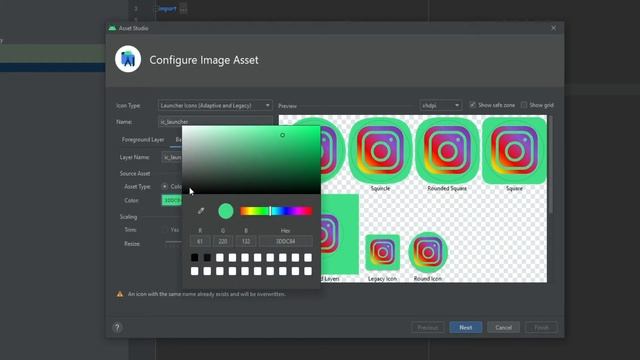Click the Next button
Image resolution: width=640 pixels, height=360 pixels.
tap(466, 327)
